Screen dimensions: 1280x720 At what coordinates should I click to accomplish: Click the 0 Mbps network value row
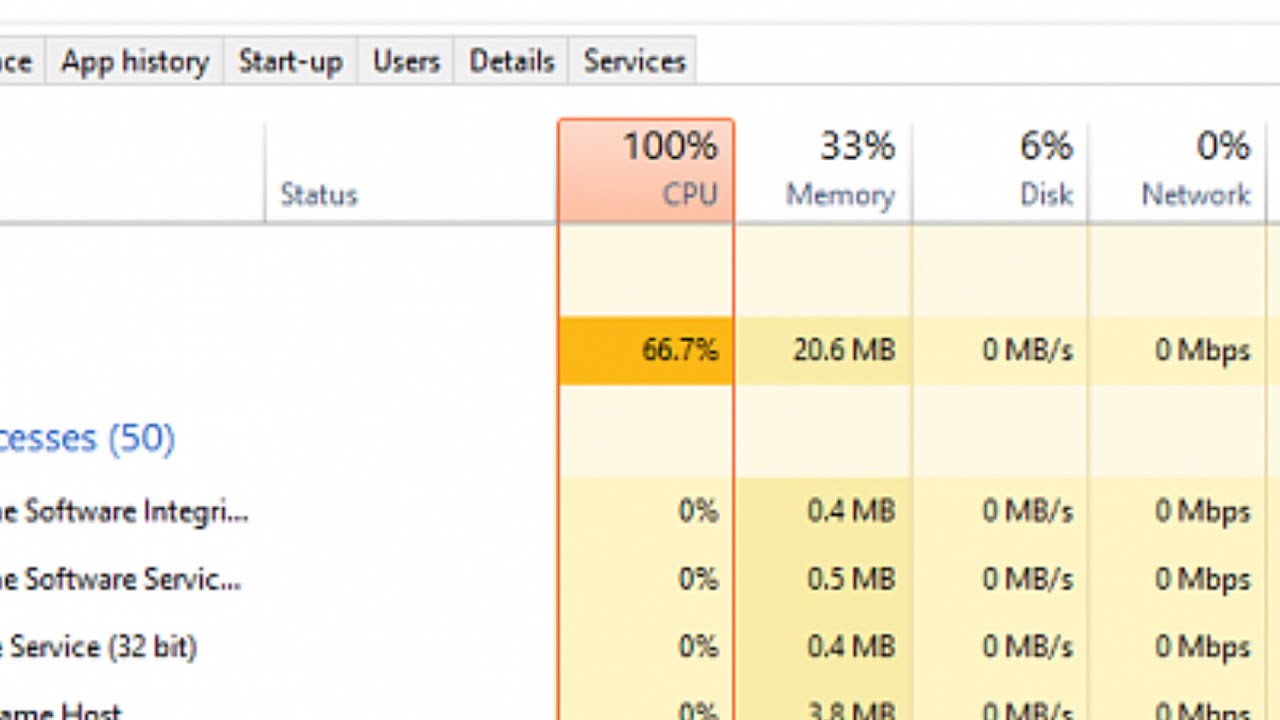point(1200,350)
